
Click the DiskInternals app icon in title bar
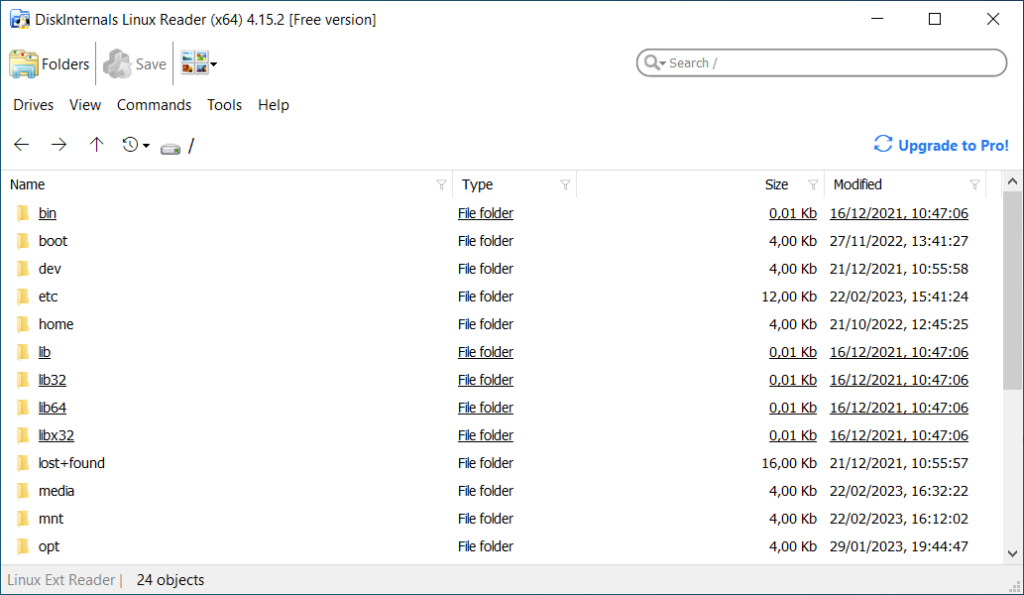tap(20, 20)
